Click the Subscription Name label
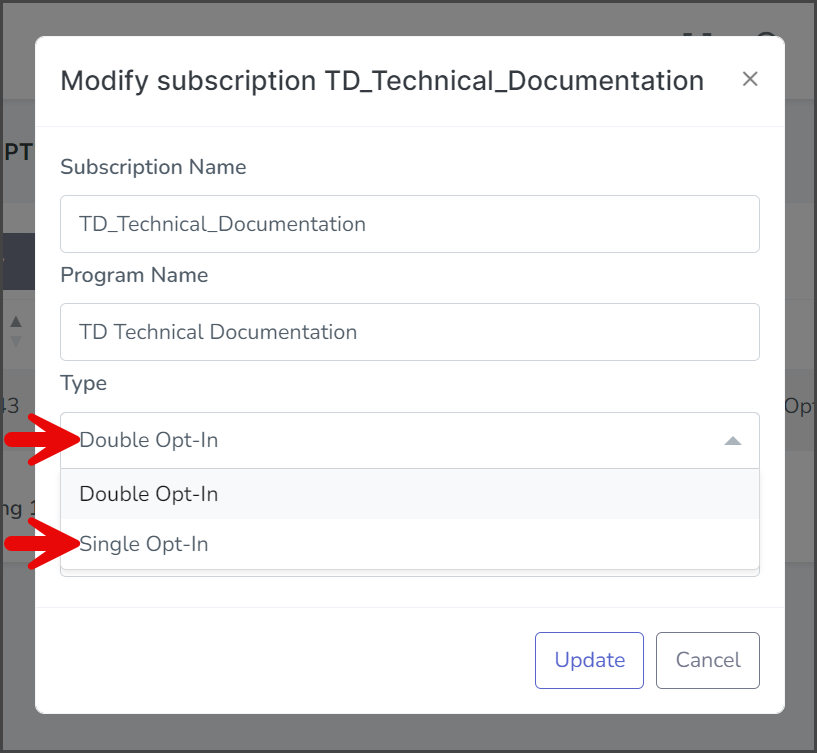This screenshot has width=817, height=753. point(153,167)
